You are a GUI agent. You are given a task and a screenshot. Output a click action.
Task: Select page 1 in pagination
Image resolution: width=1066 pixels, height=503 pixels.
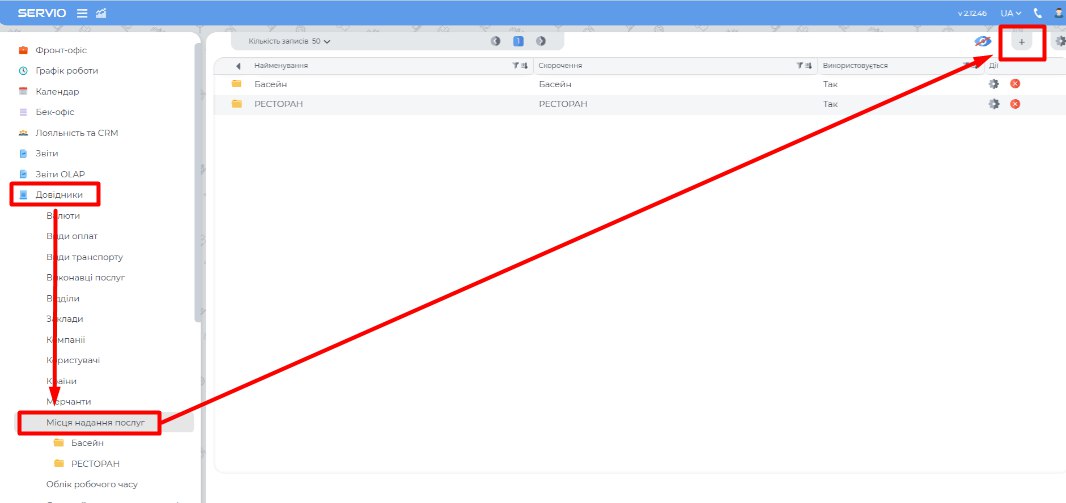click(518, 41)
